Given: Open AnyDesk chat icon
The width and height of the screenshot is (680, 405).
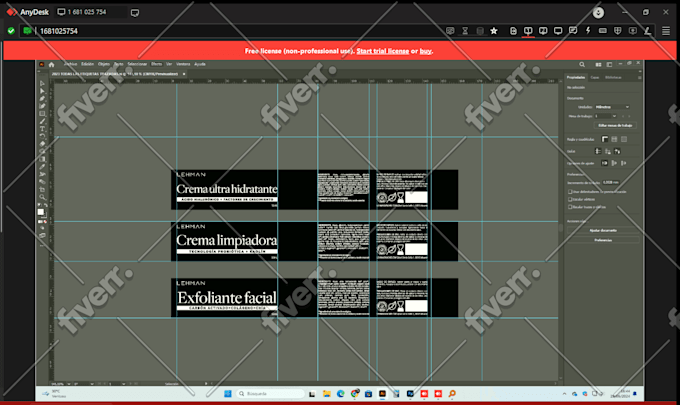Looking at the screenshot, I should coord(573,31).
